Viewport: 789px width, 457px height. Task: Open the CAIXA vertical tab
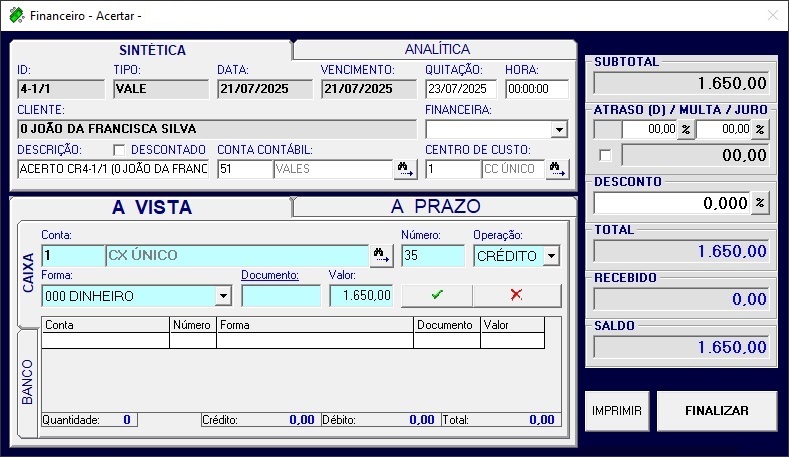(x=28, y=272)
